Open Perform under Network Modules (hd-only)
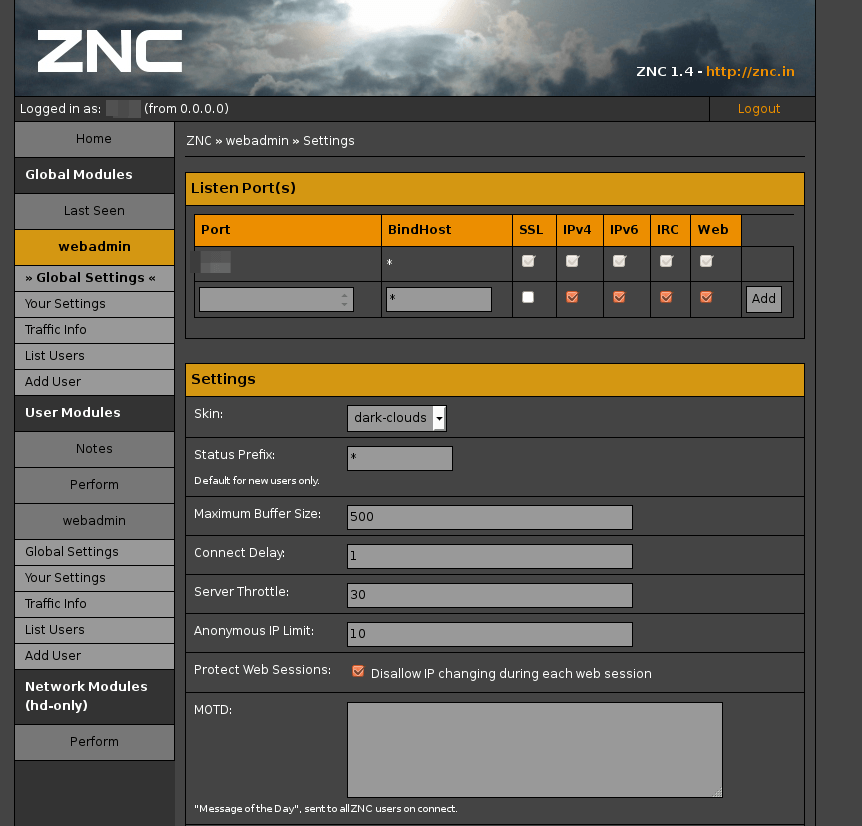 click(94, 742)
